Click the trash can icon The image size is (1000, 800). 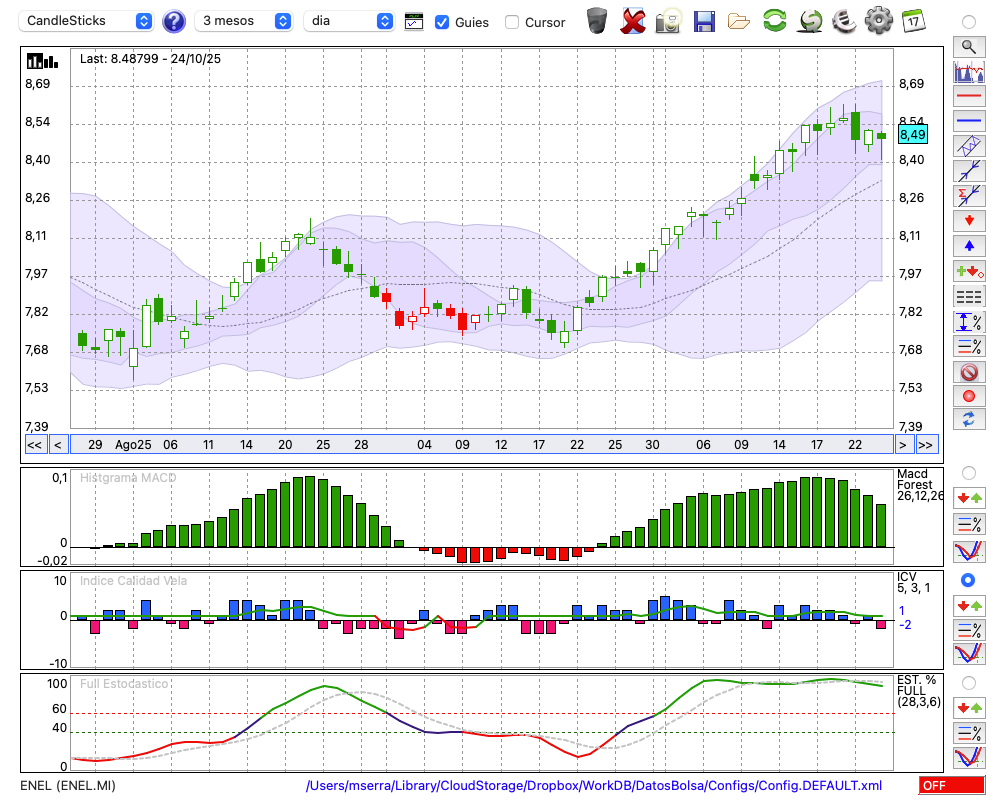pyautogui.click(x=597, y=21)
